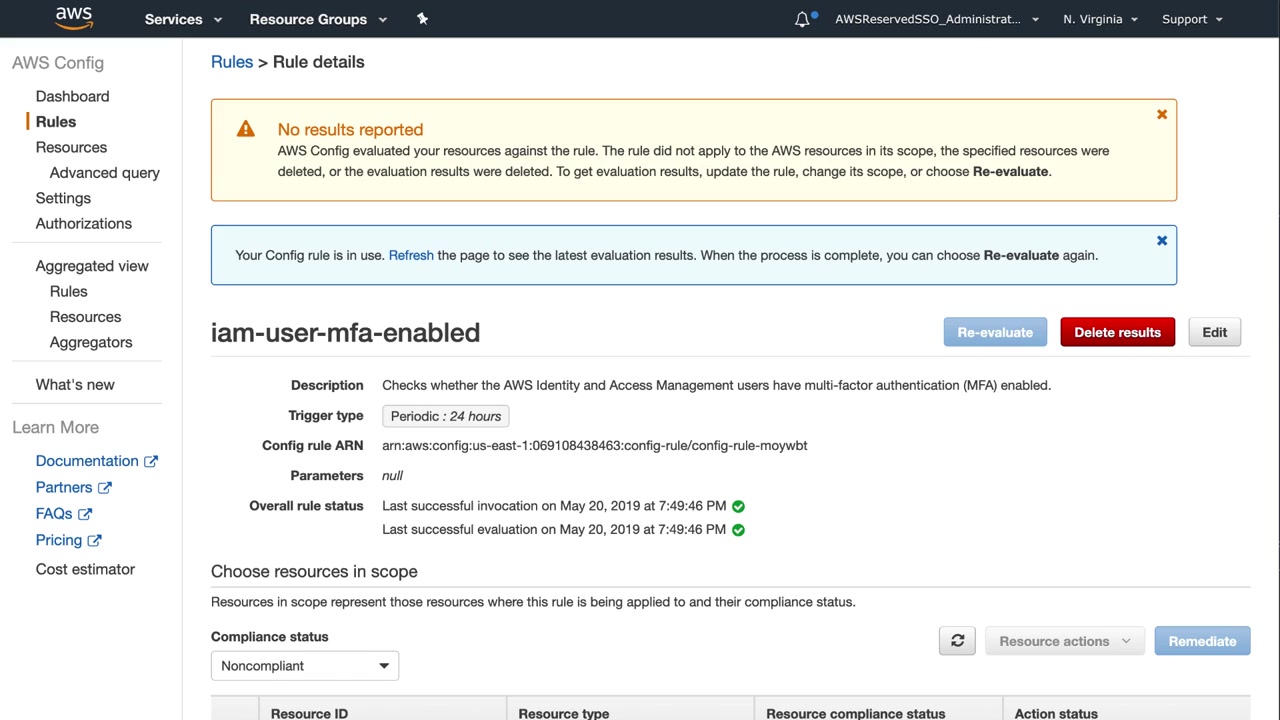Click the AWS logo home icon
Viewport: 1280px width, 720px height.
click(x=74, y=18)
